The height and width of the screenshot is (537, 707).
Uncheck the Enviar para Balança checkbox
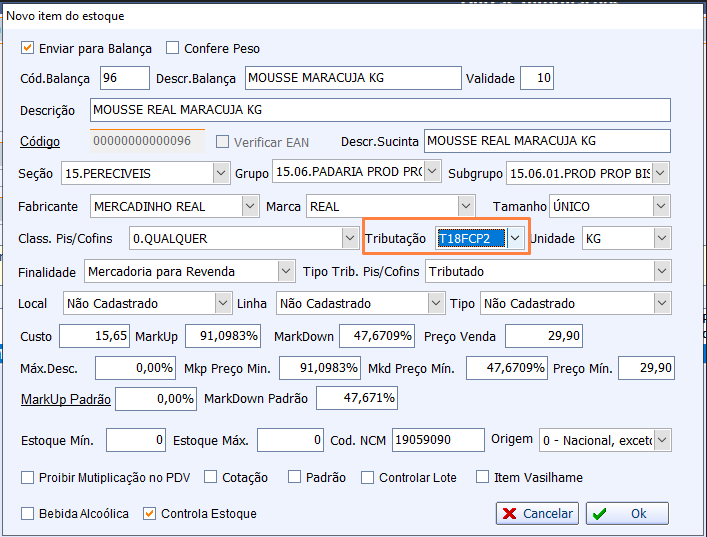tap(28, 48)
